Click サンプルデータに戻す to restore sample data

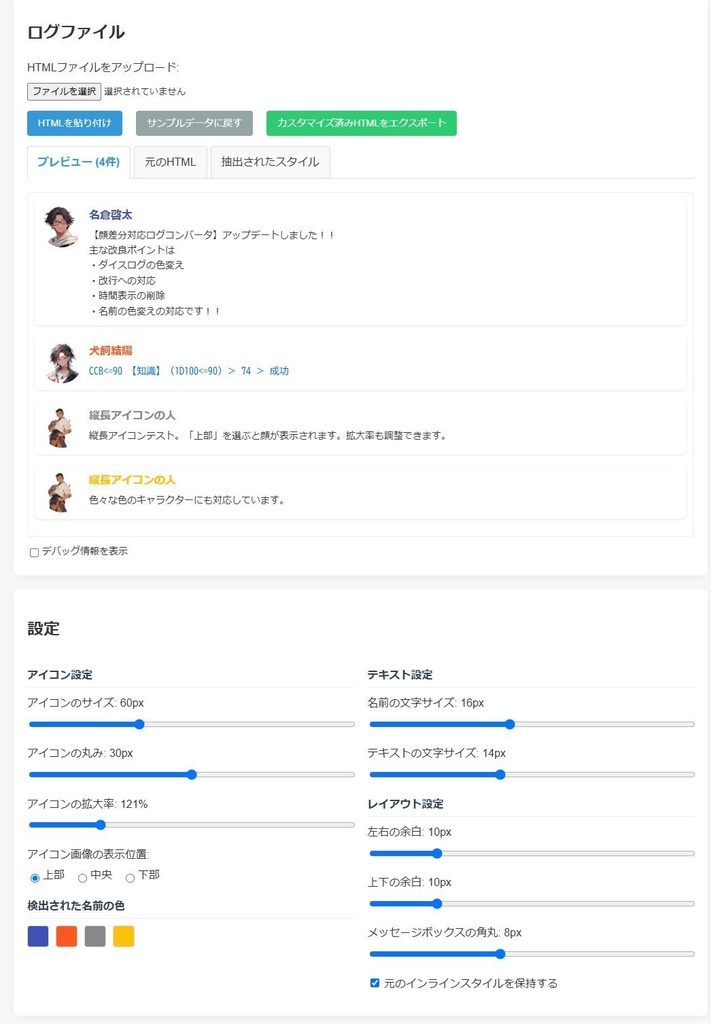click(190, 123)
